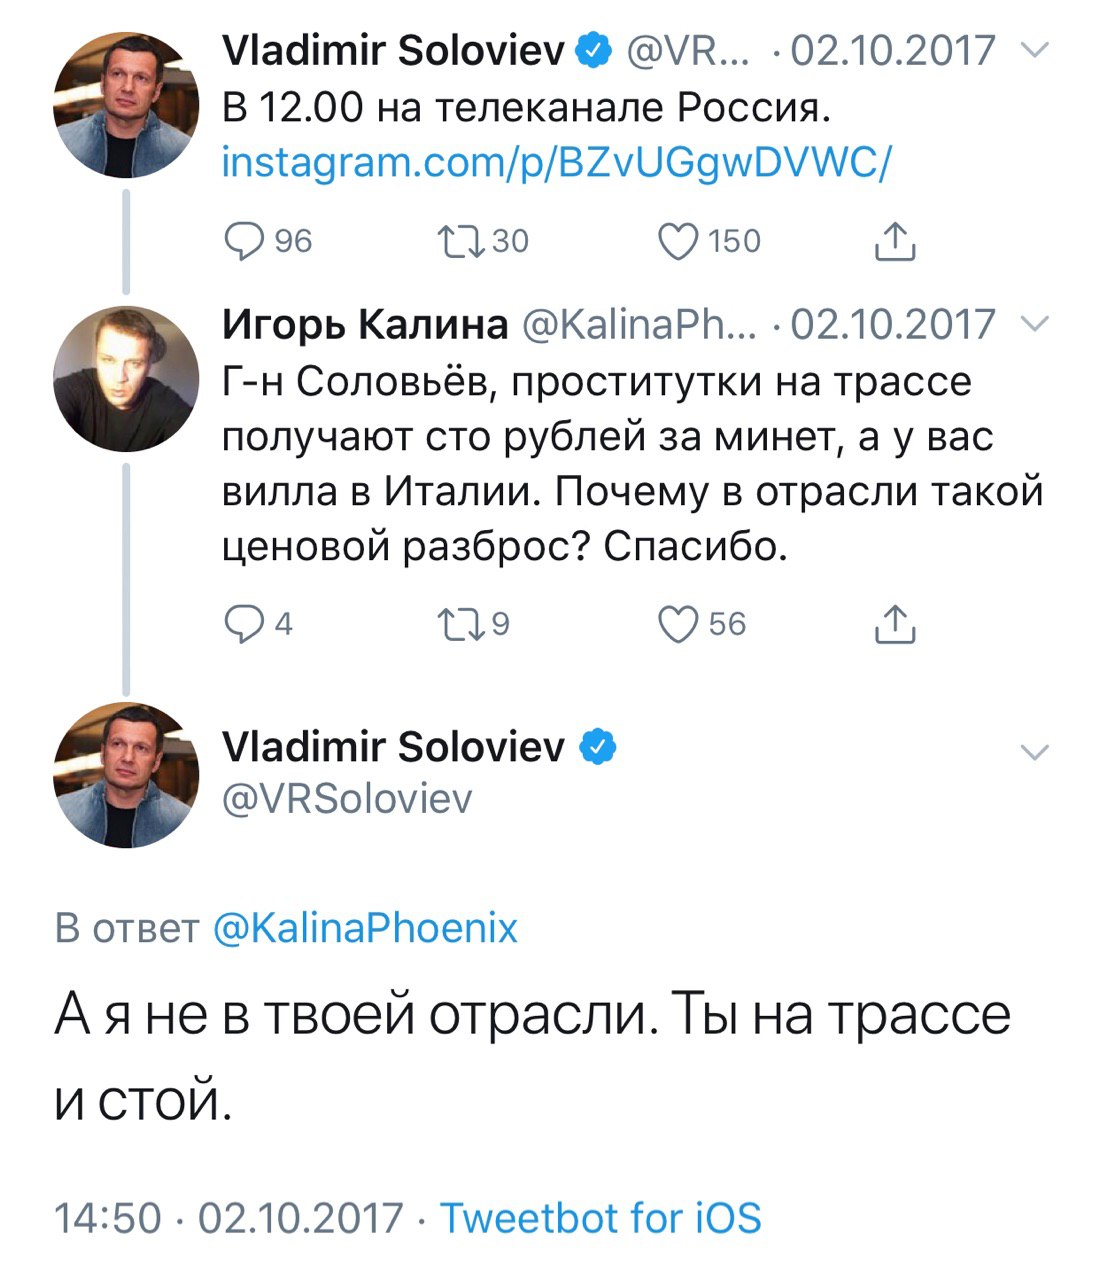Open the avatar on the main reply tweet
The height and width of the screenshot is (1280, 1100).
[x=126, y=775]
